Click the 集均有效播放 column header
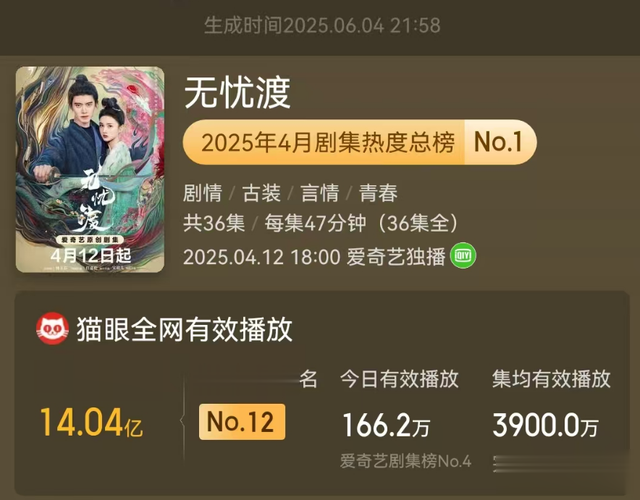 (x=551, y=379)
